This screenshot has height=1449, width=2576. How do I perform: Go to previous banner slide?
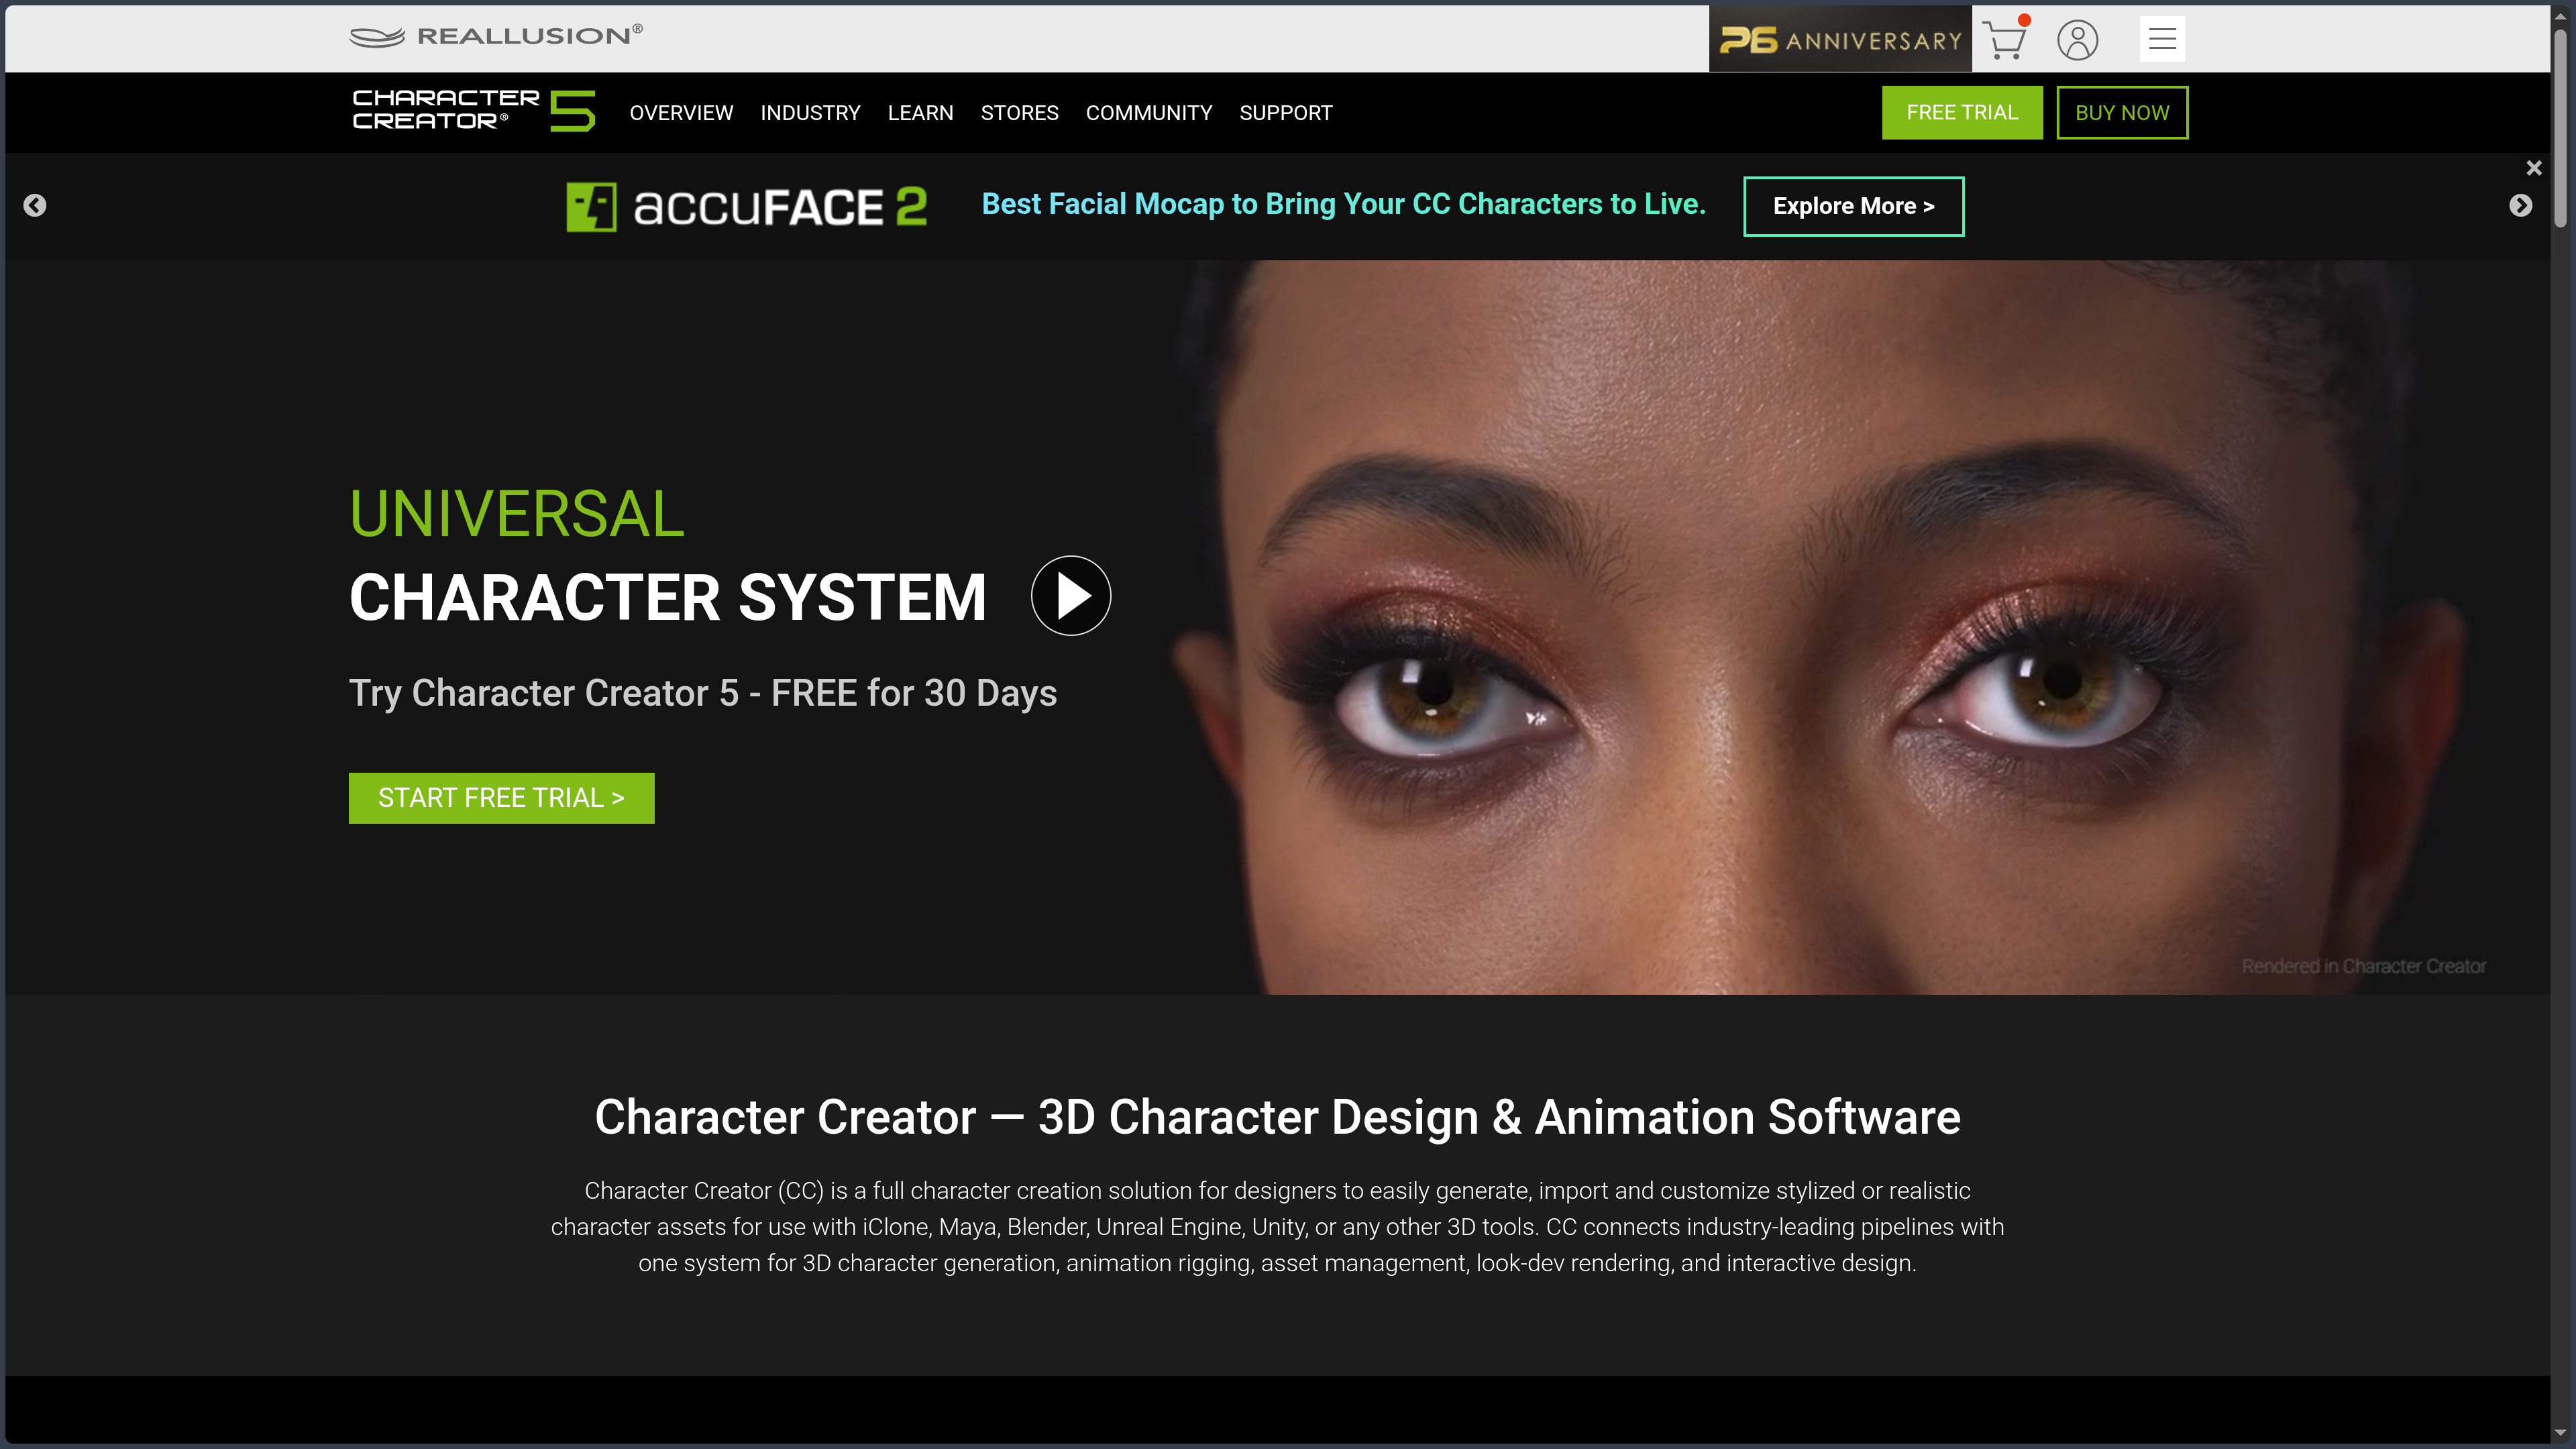pyautogui.click(x=35, y=205)
